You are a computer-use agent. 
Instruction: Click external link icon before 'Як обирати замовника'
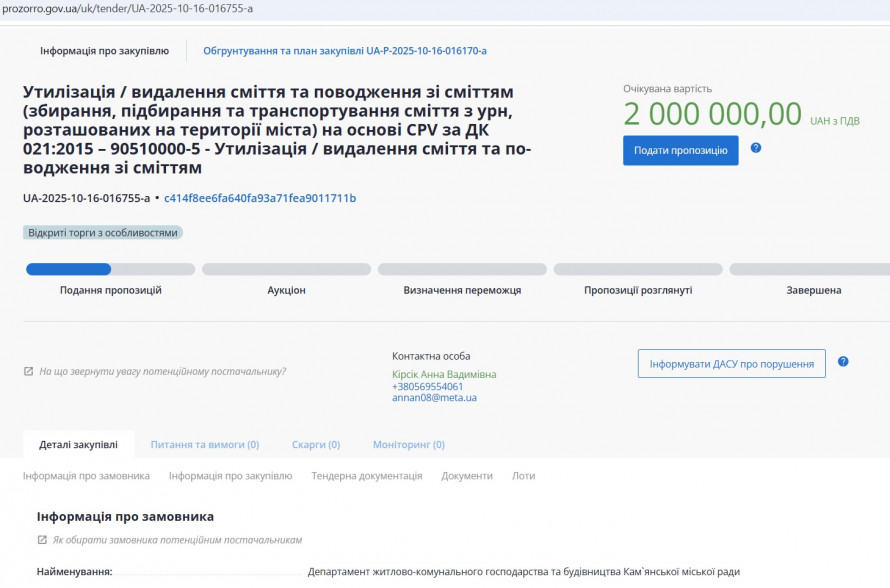click(42, 540)
